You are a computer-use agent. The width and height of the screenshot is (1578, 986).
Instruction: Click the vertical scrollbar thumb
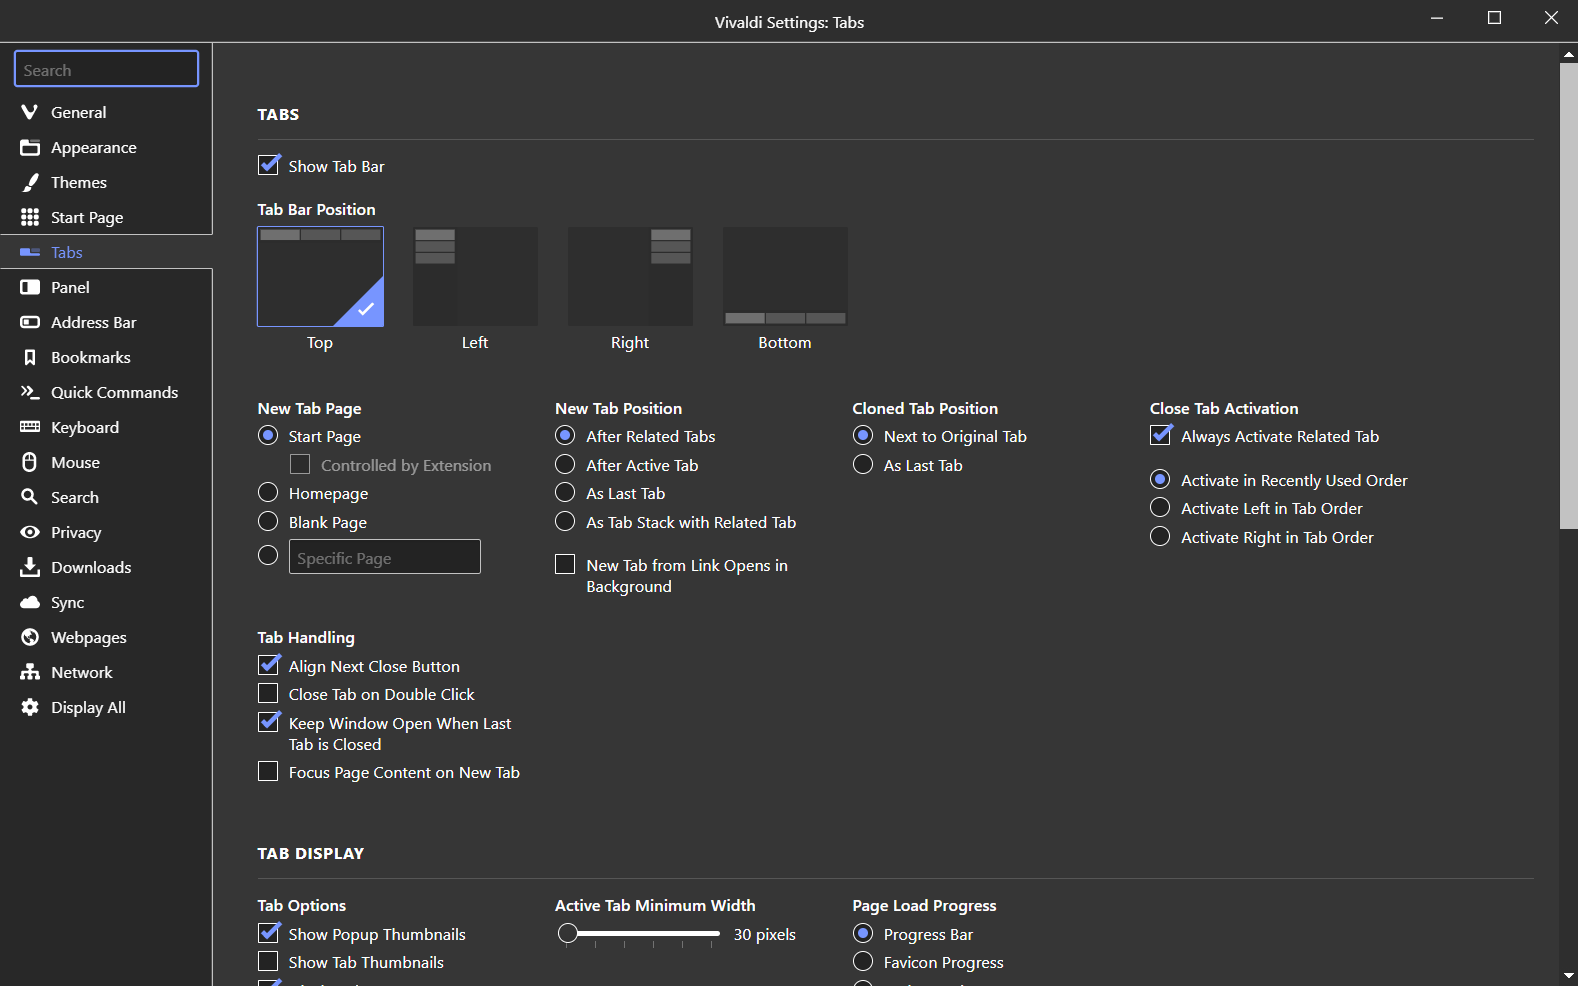tap(1569, 295)
